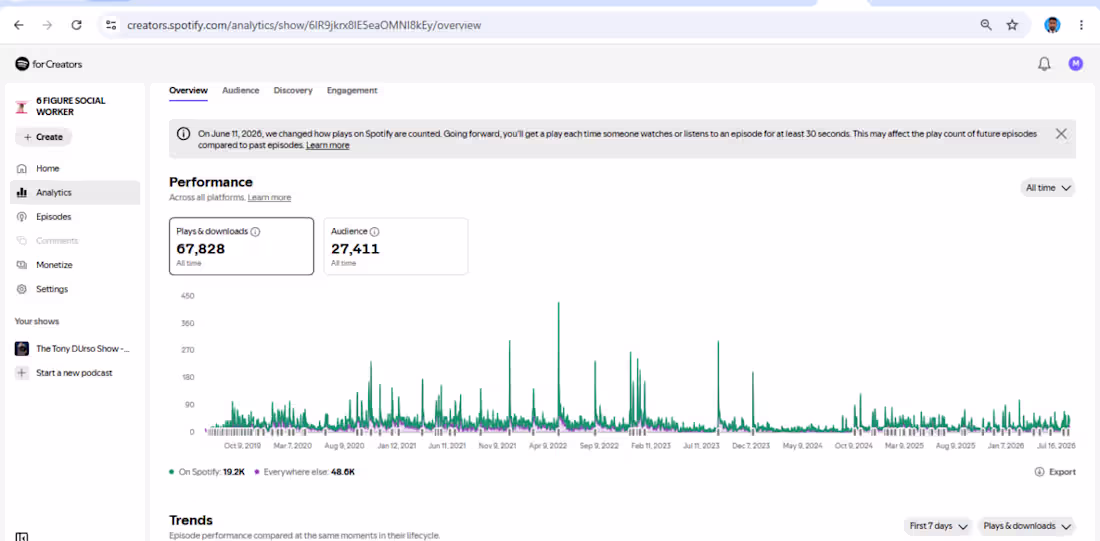The image size is (1100, 541).
Task: Click the Spotify for Creators logo
Action: pos(48,64)
